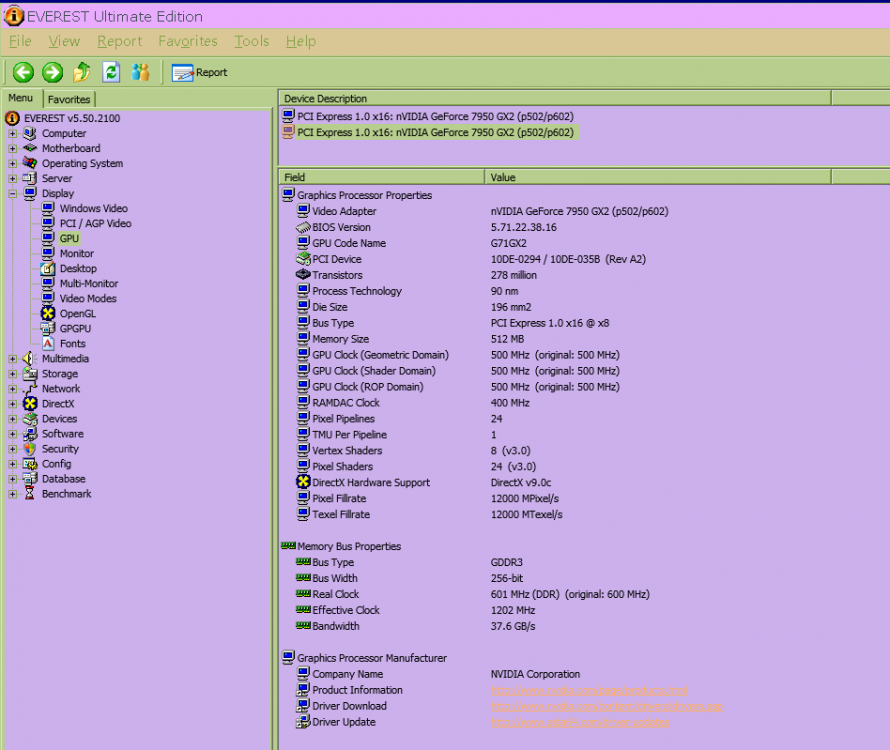Switch to the Favorites tab
Screen dimensions: 890x750
[69, 99]
